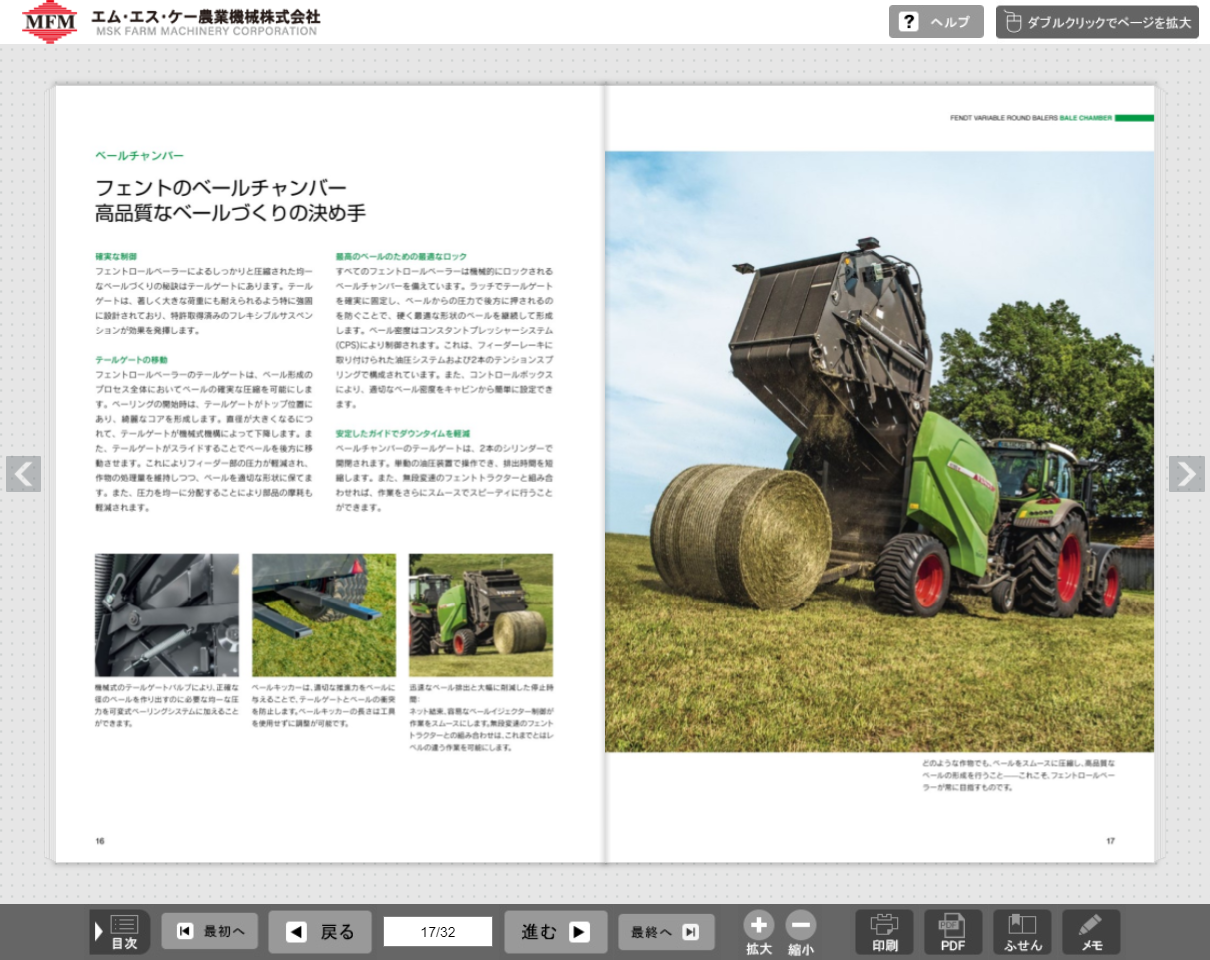The height and width of the screenshot is (960, 1210).
Task: Advance one page with 進む
Action: [555, 932]
